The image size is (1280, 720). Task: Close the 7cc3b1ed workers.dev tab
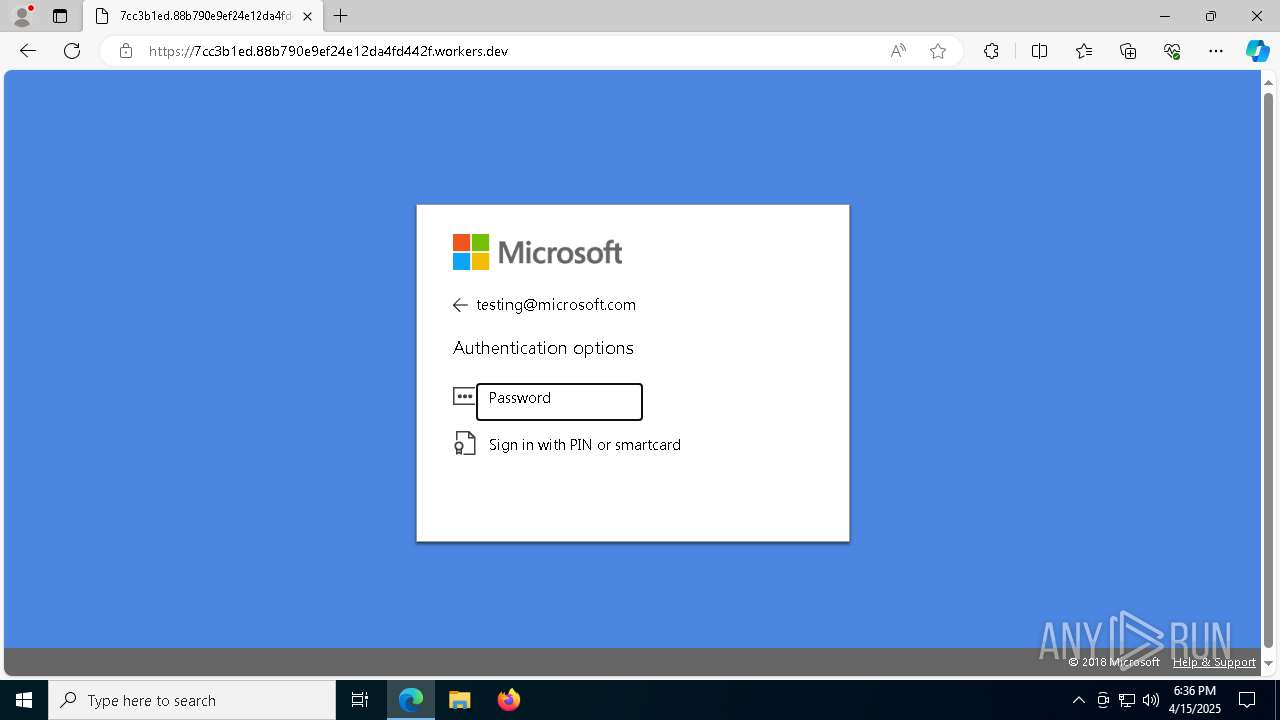point(307,16)
